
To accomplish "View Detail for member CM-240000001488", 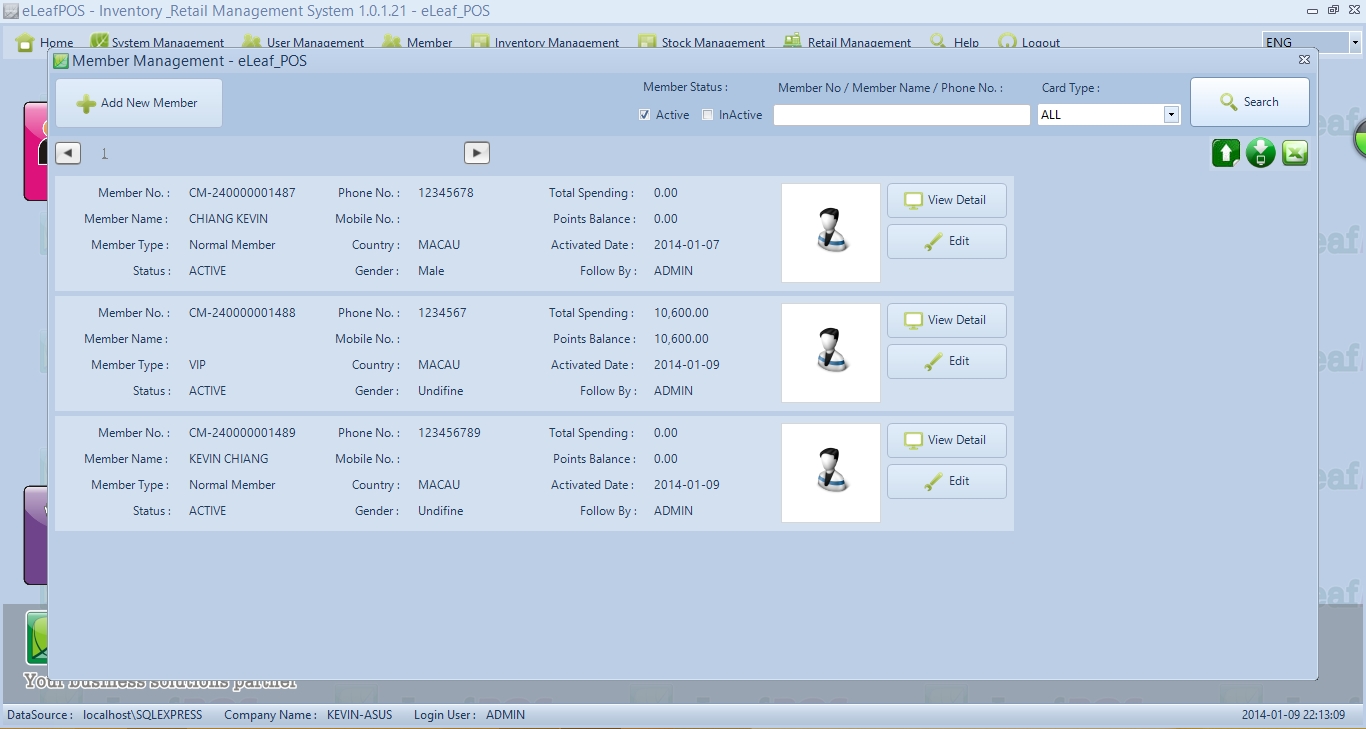I will click(x=946, y=320).
